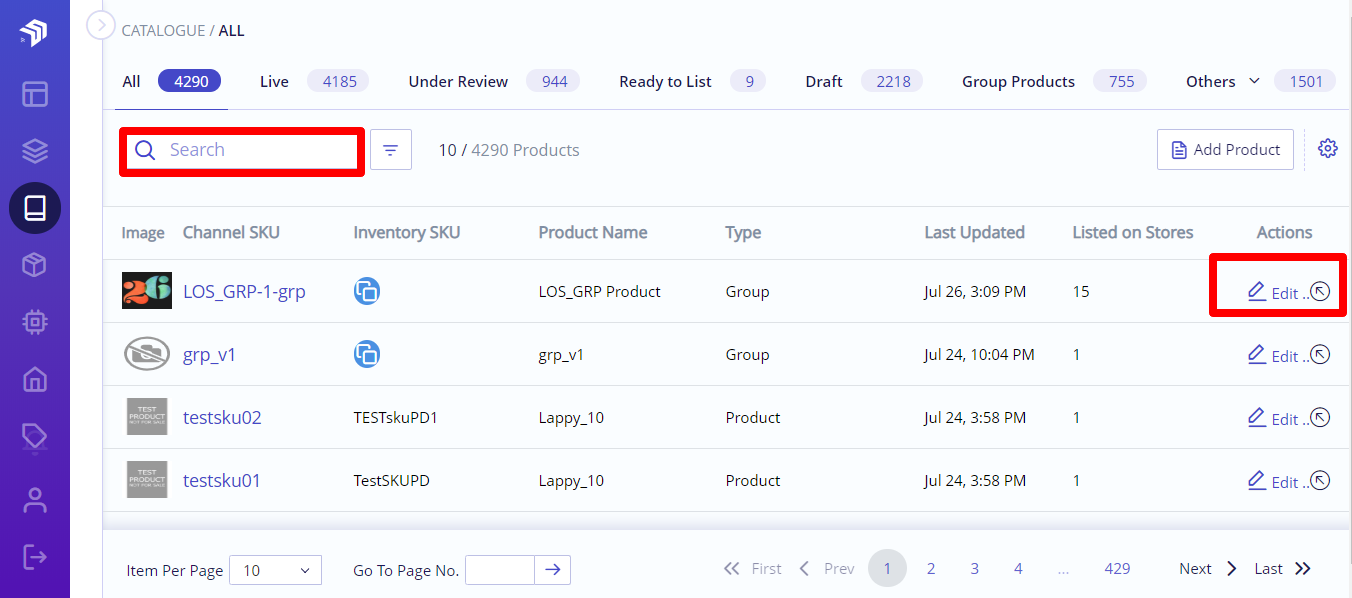Select the All tab
The height and width of the screenshot is (598, 1352).
click(x=171, y=81)
